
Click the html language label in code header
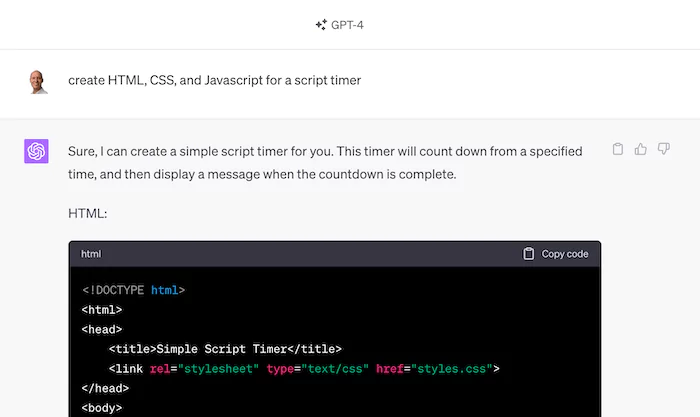pos(91,254)
